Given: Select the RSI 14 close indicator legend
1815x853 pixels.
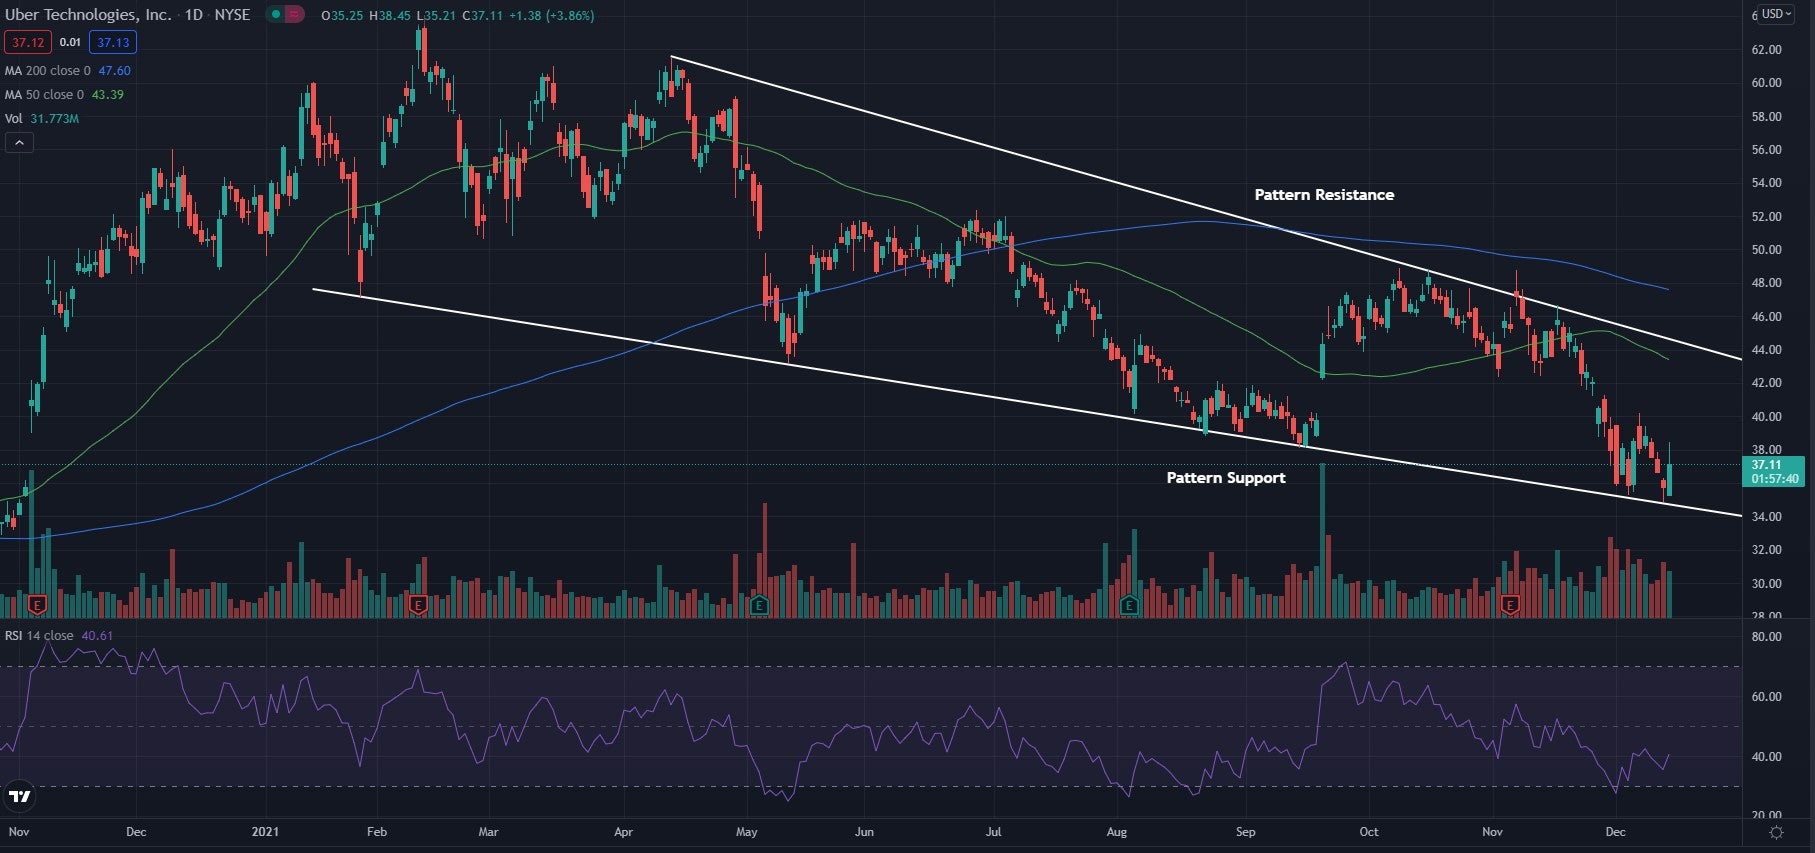Looking at the screenshot, I should [x=59, y=636].
